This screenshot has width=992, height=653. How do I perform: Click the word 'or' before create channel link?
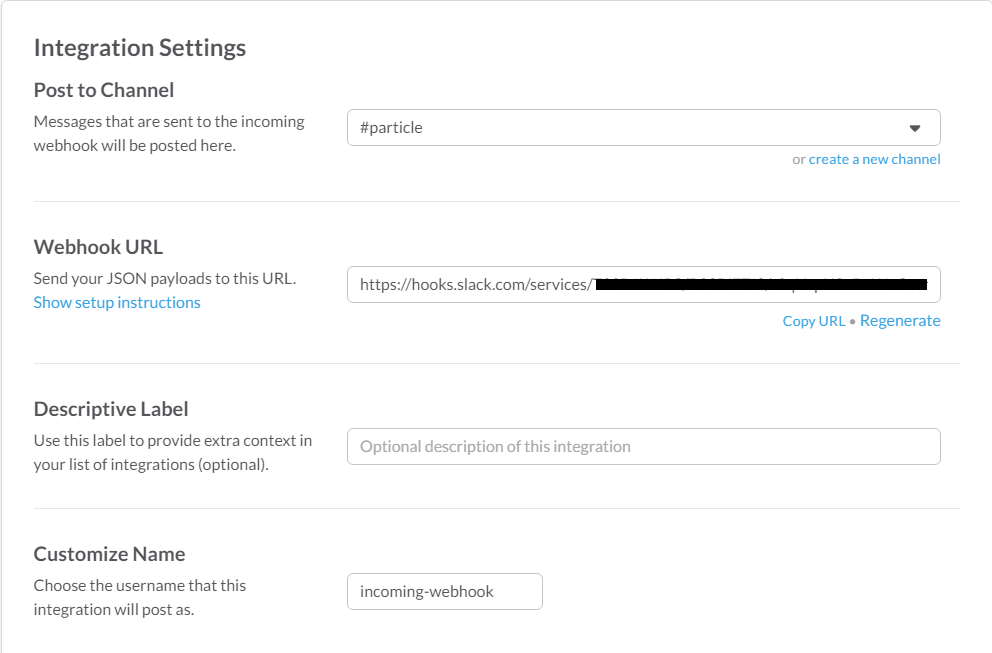(799, 159)
